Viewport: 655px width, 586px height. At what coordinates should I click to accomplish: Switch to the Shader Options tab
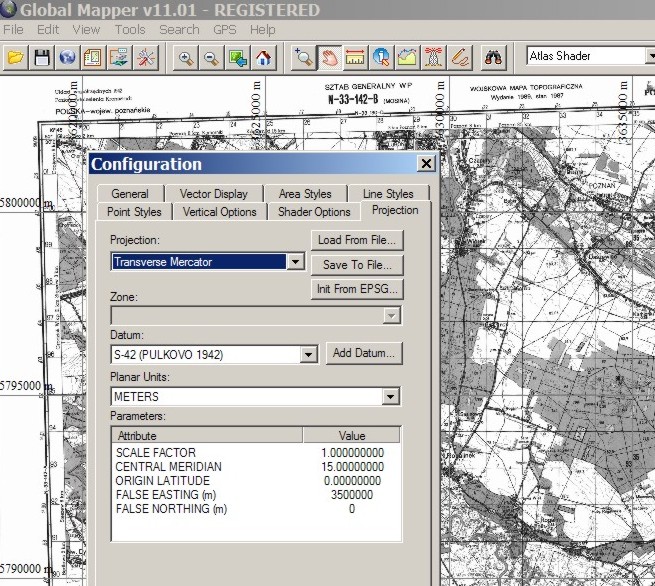click(314, 212)
